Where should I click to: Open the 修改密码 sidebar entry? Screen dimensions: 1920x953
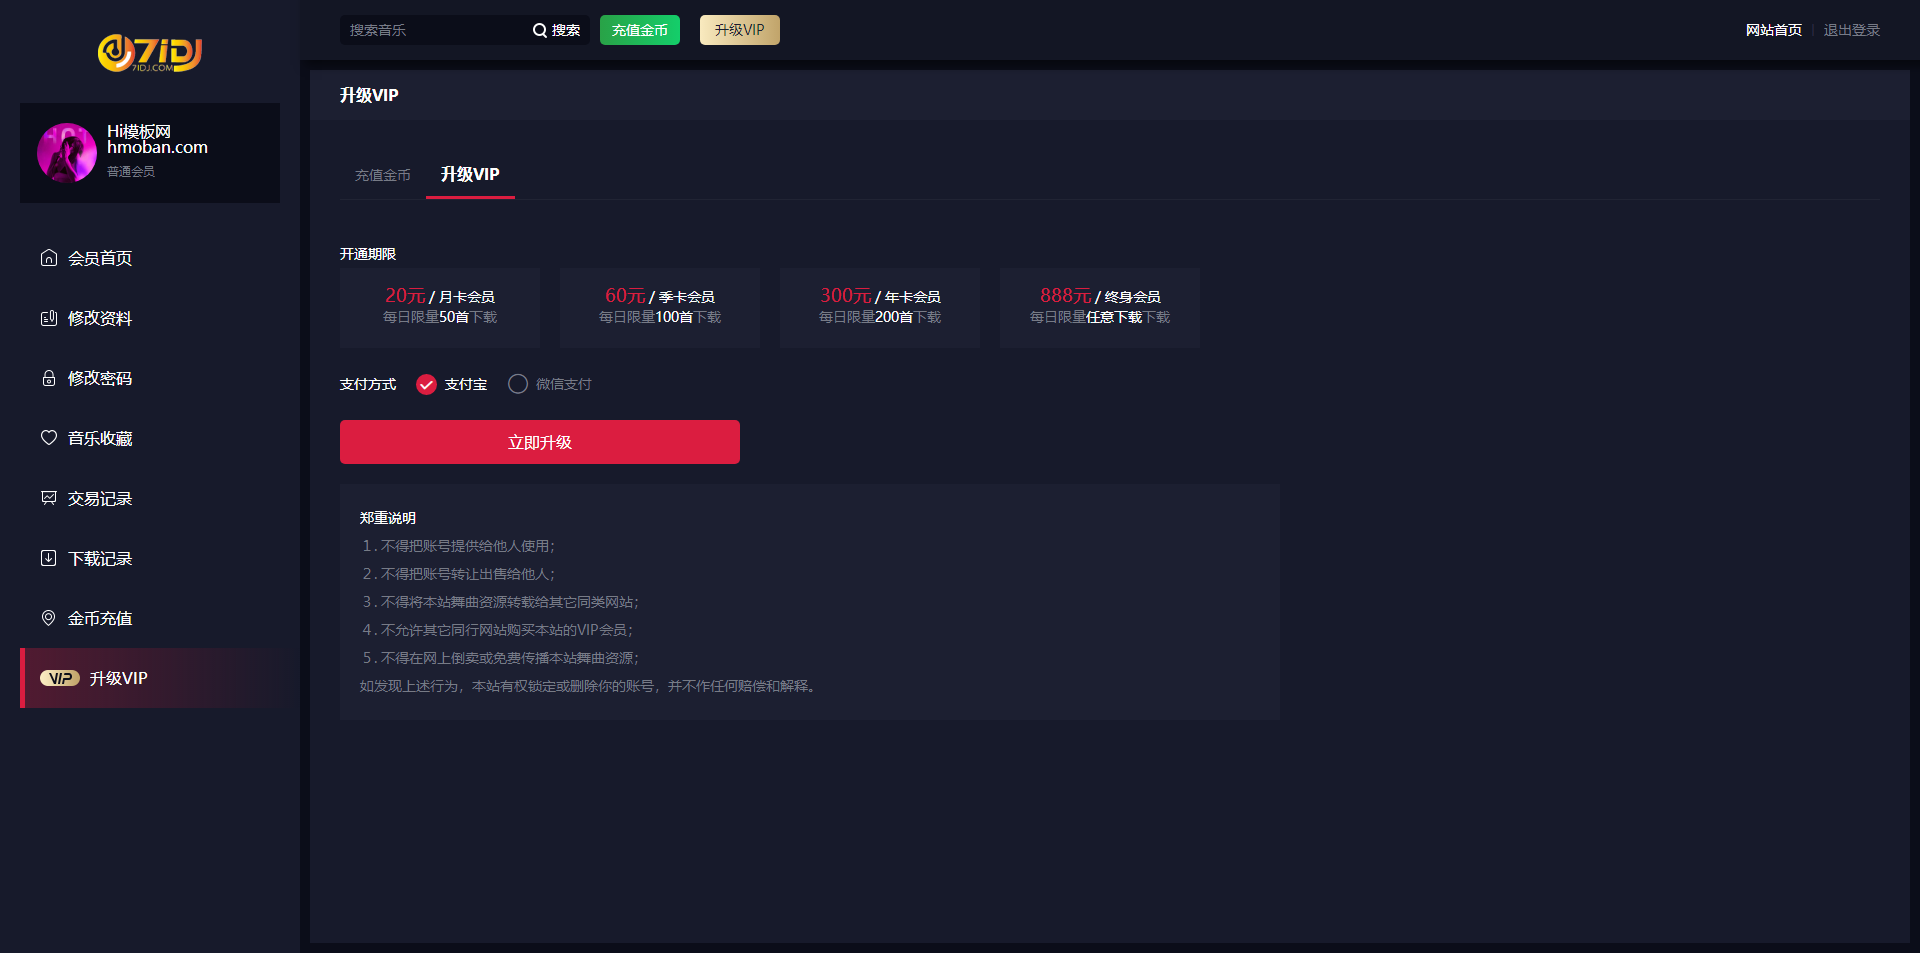(150, 378)
